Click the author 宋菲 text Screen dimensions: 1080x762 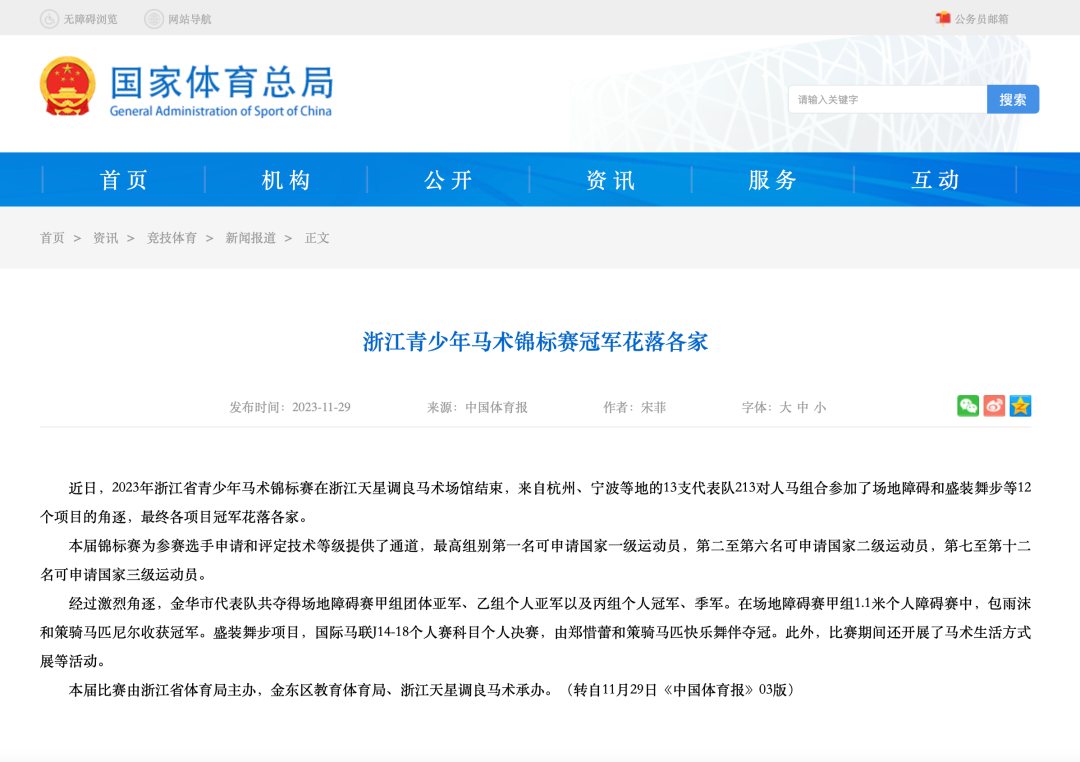pyautogui.click(x=654, y=407)
